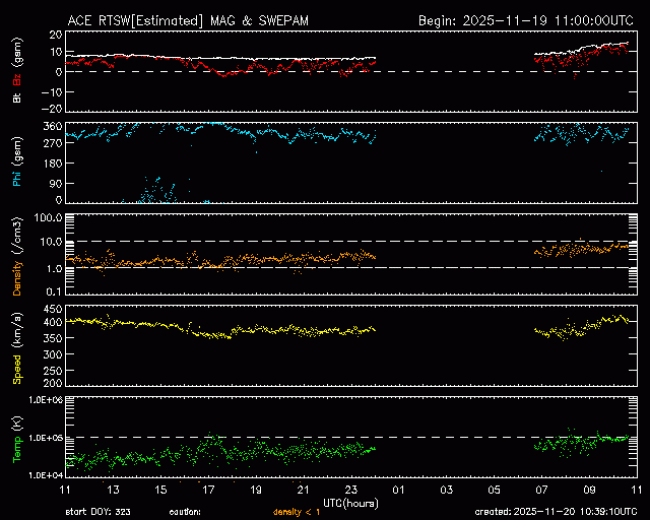Click the '09' hour label on the time axis

click(589, 490)
